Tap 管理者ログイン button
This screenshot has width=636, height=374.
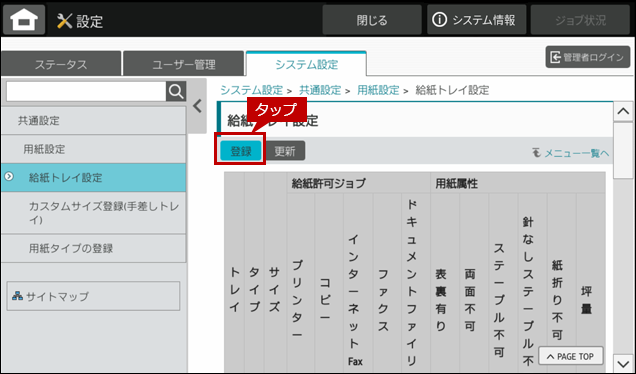click(x=588, y=57)
